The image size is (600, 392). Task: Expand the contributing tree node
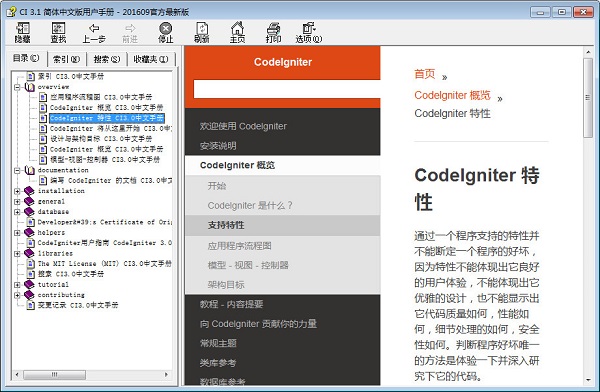click(17, 295)
